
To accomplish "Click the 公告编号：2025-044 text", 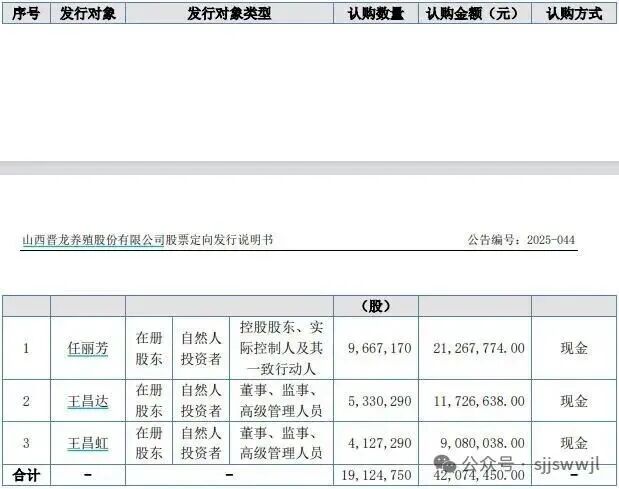I will click(x=521, y=241).
